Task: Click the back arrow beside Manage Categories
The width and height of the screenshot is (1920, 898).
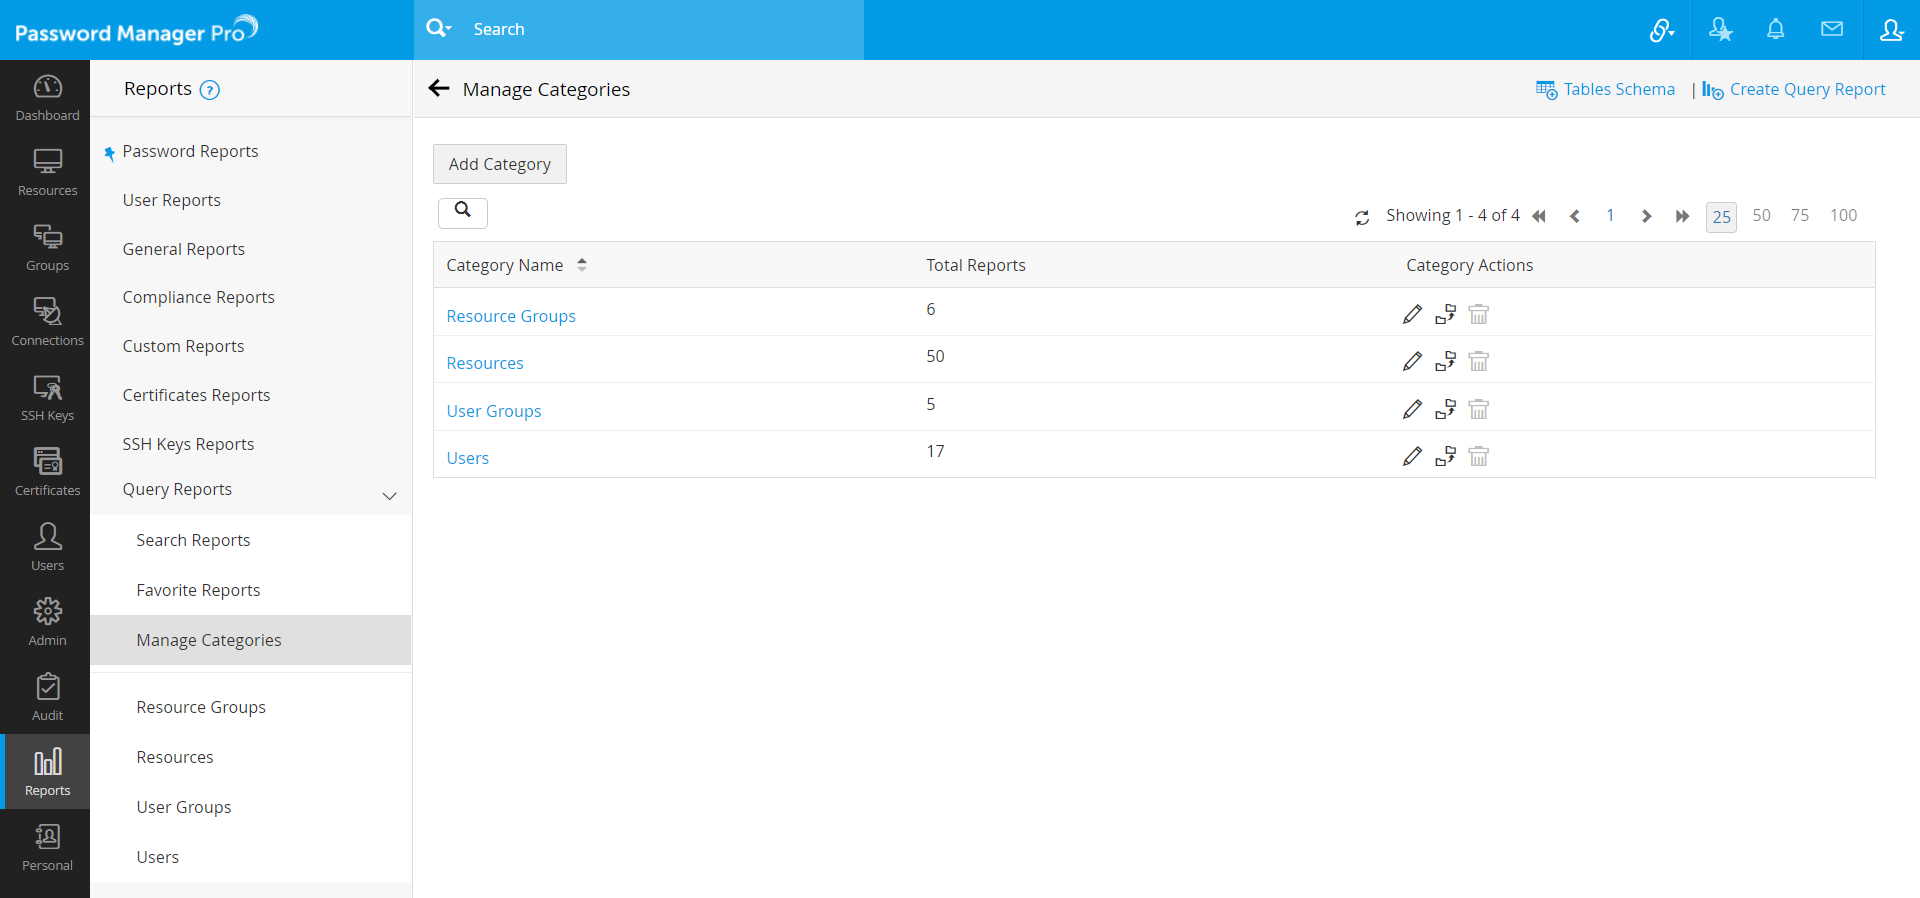Action: [439, 88]
